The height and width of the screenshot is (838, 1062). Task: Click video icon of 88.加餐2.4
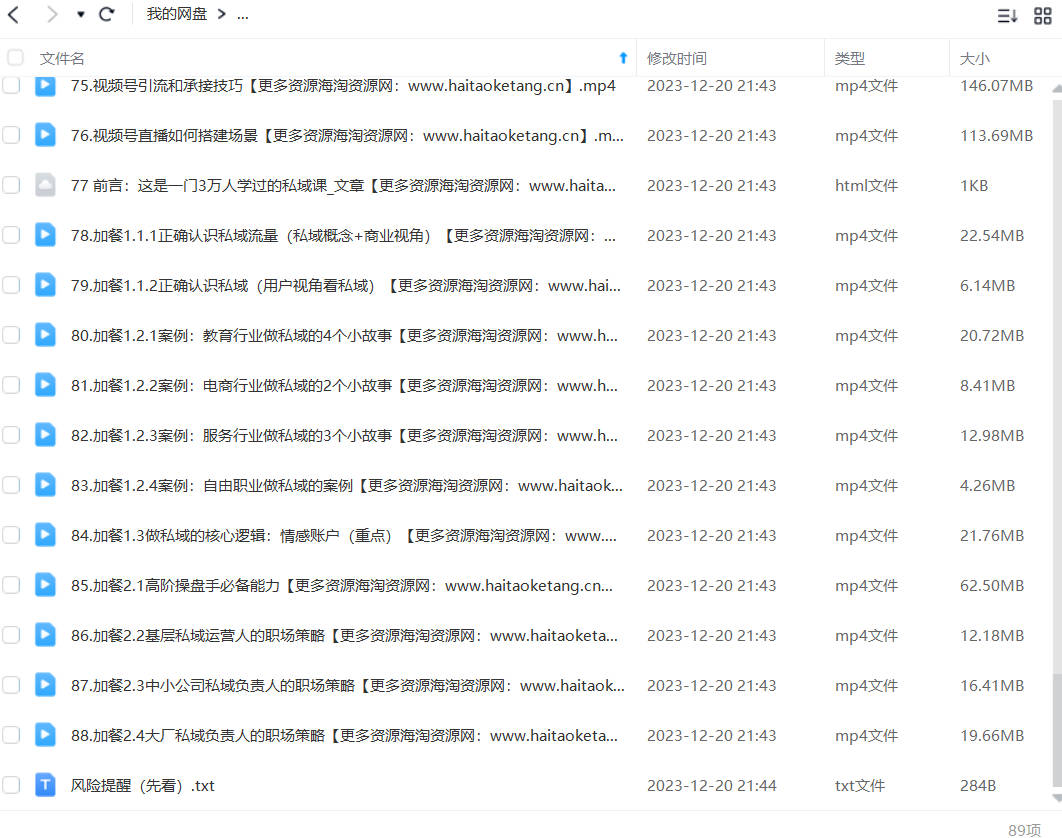[45, 735]
